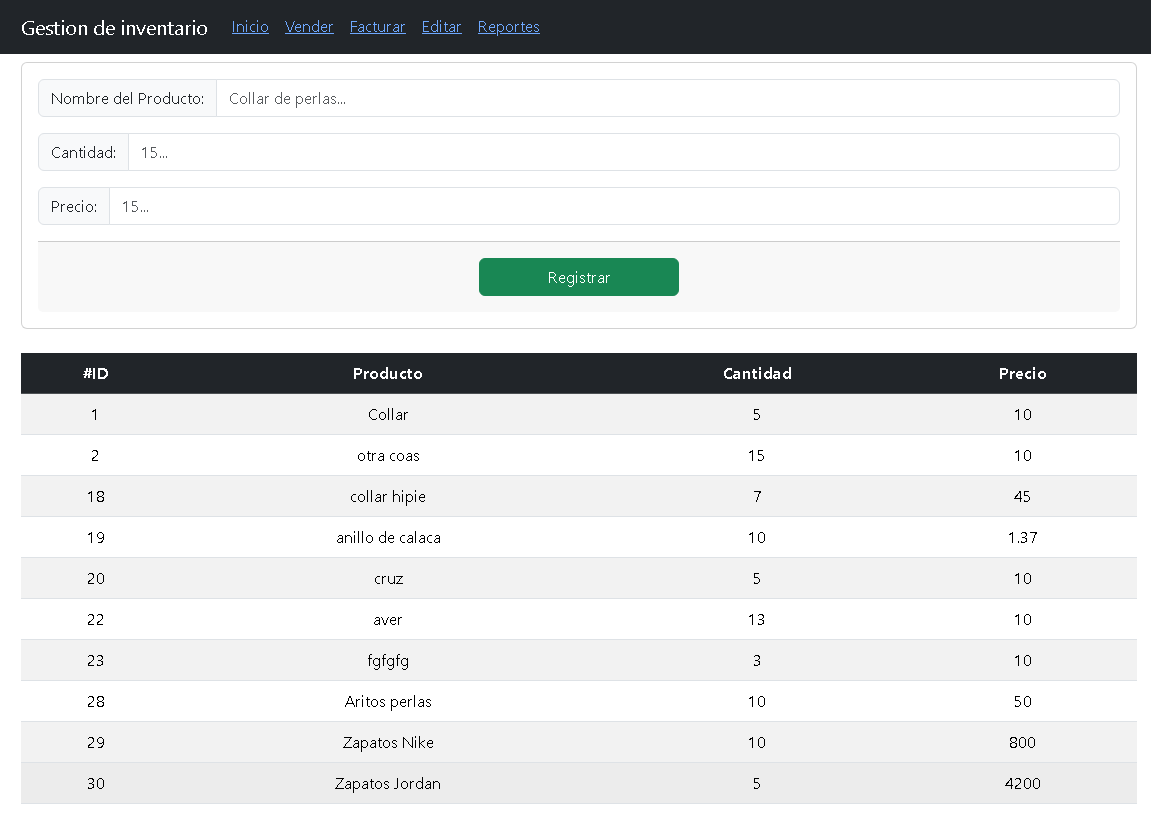Open the Reportes section
The width and height of the screenshot is (1151, 826).
509,27
